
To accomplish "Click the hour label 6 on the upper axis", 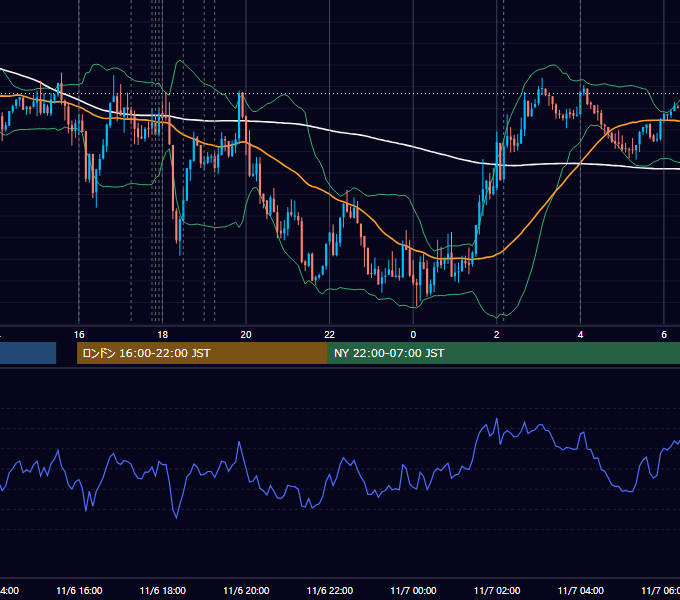I will click(664, 335).
